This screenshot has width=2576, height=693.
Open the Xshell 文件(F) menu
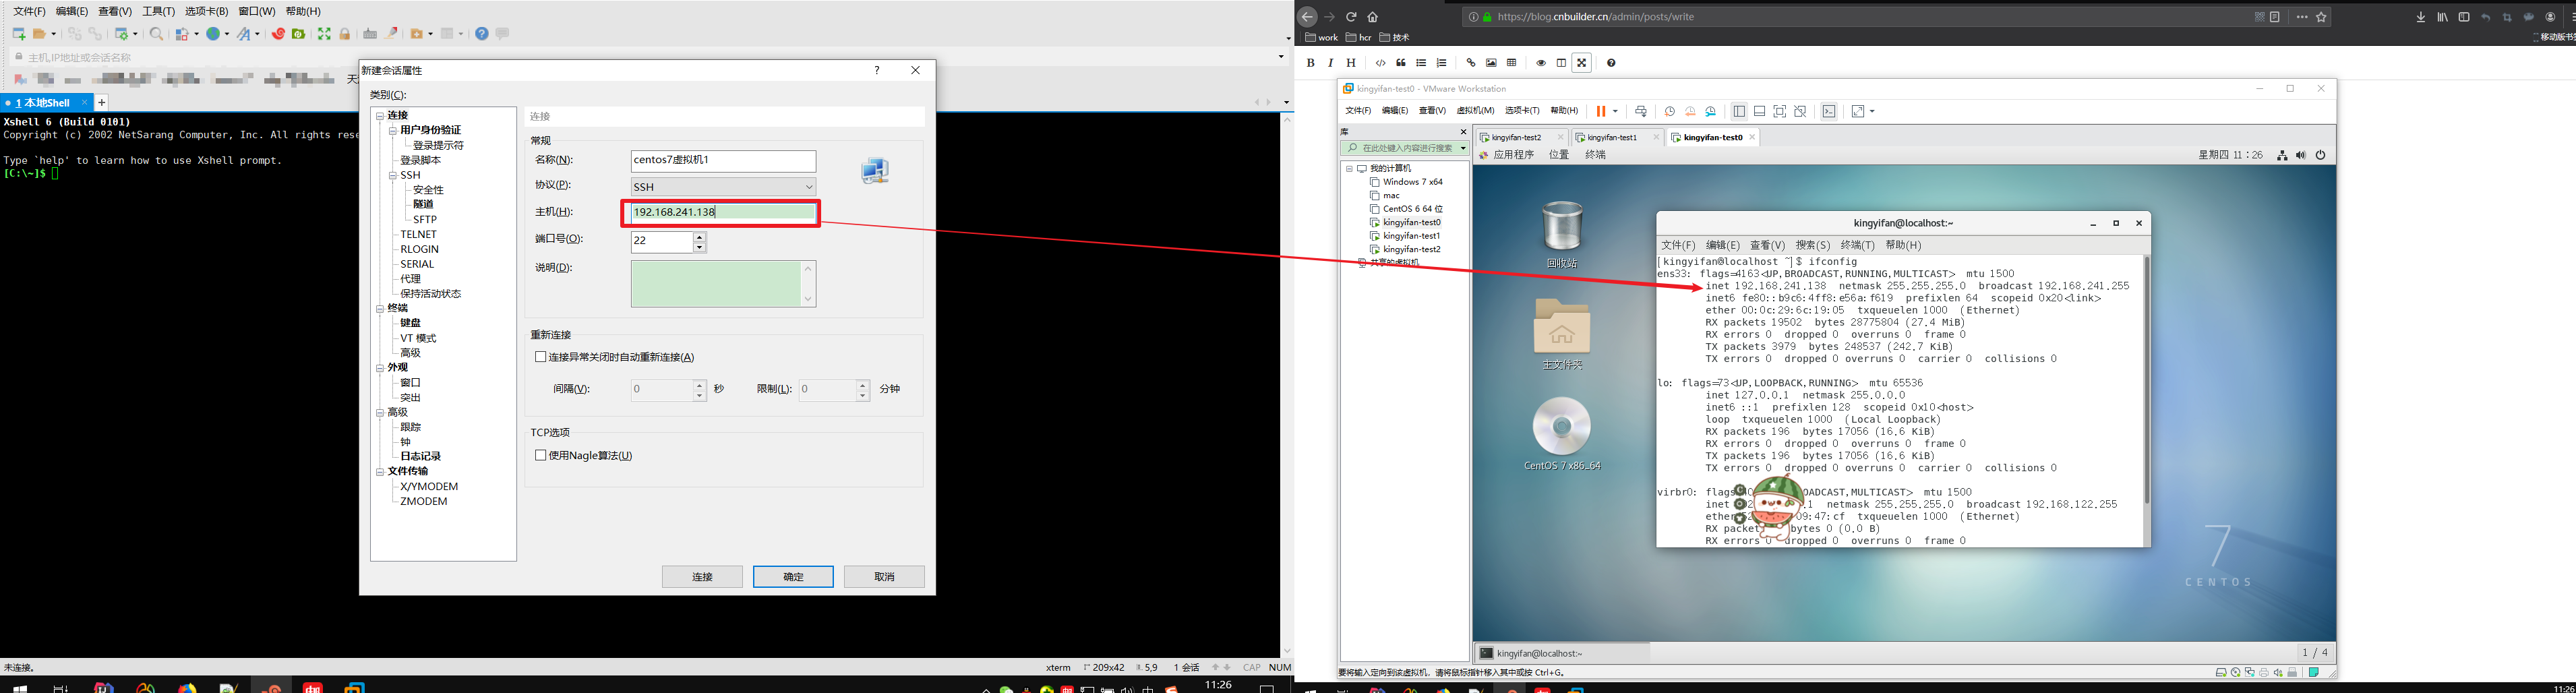[29, 11]
